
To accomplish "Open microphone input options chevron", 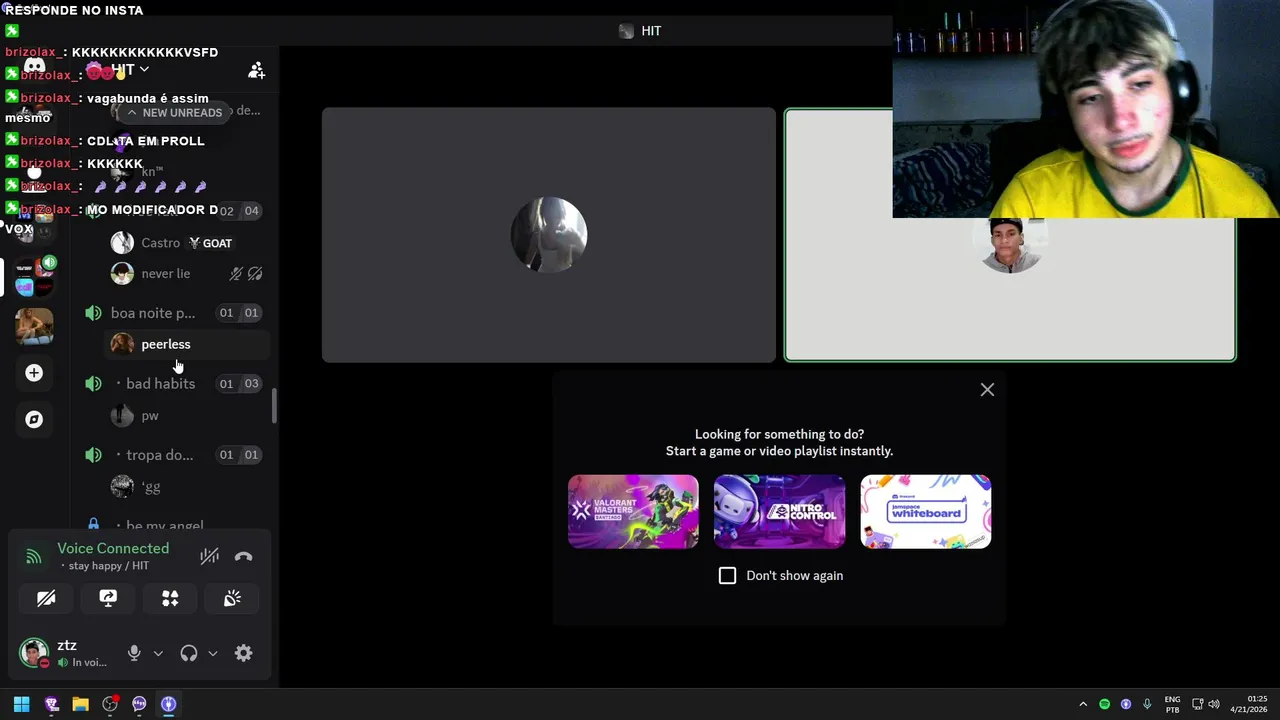I will coord(157,654).
